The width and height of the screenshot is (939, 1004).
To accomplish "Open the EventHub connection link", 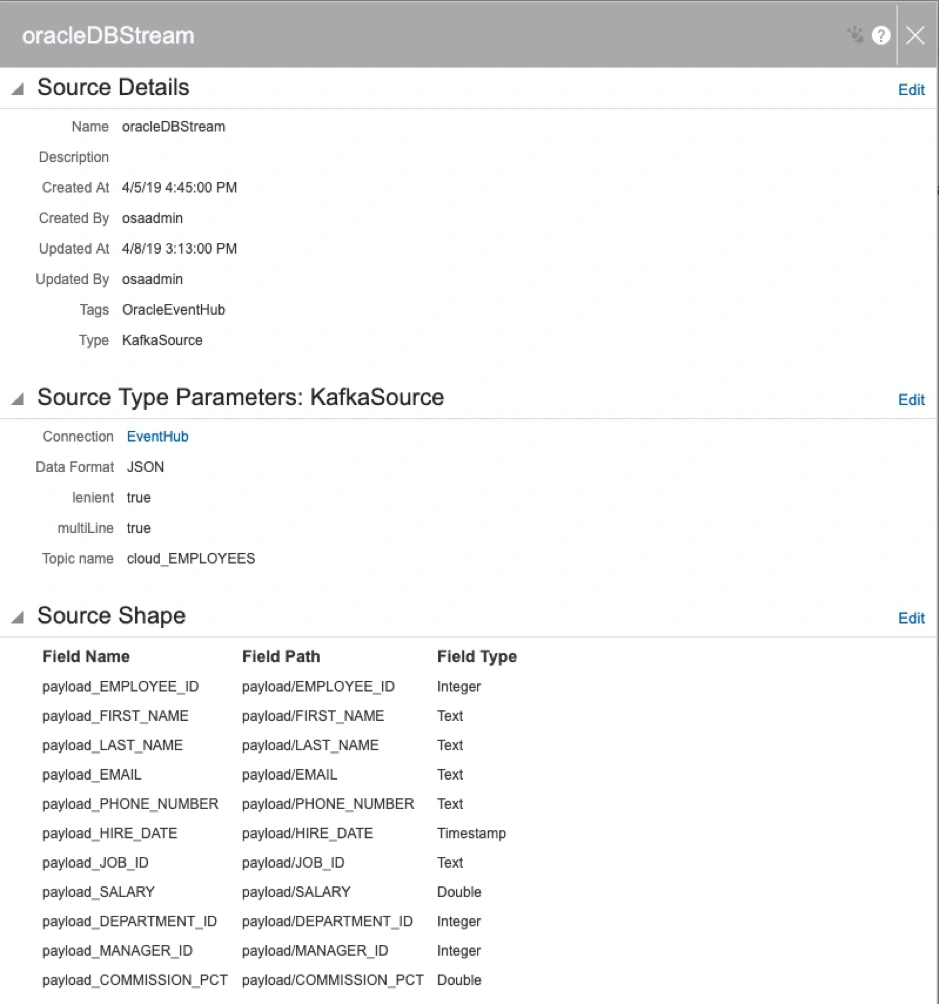I will tap(158, 437).
